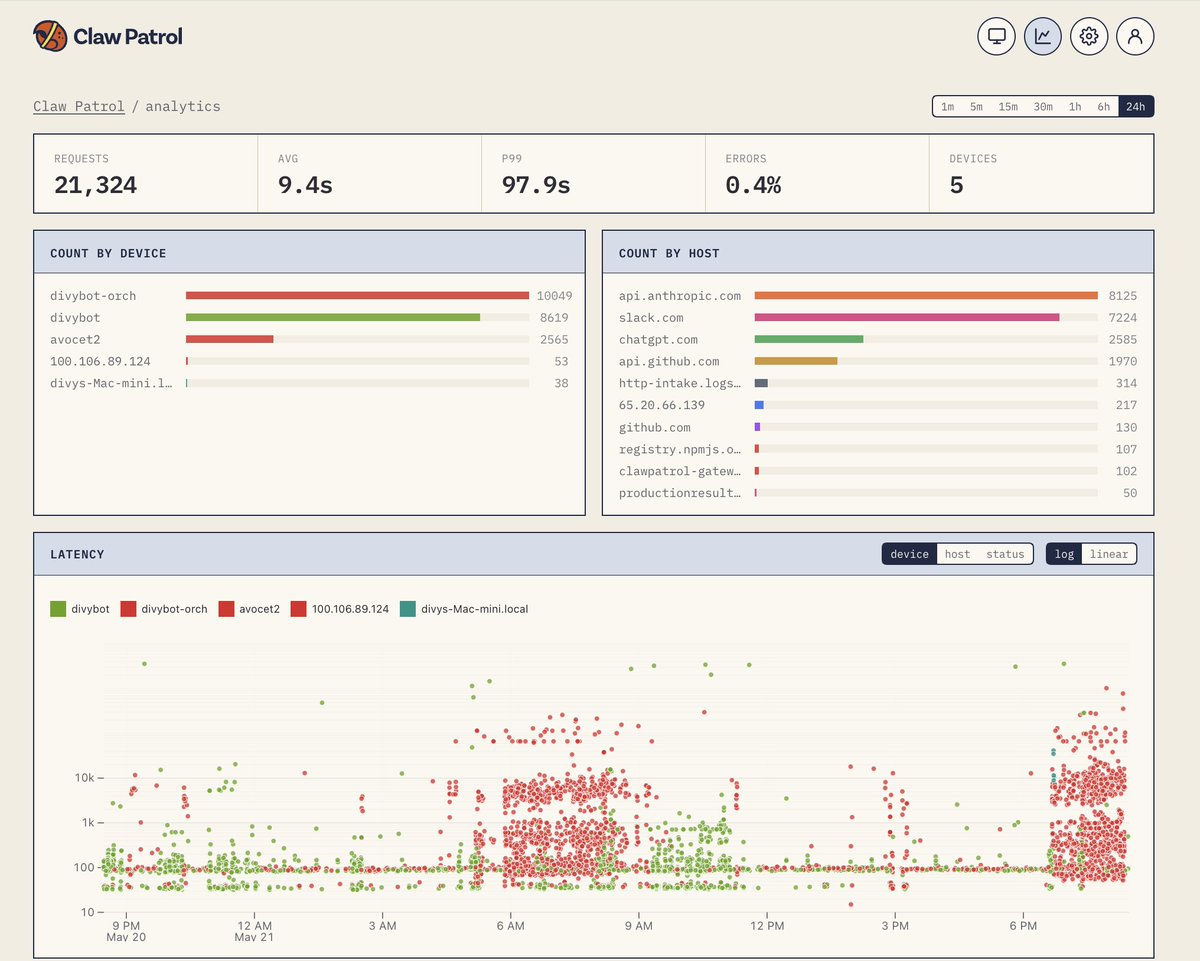Image resolution: width=1200 pixels, height=961 pixels.
Task: Open the user profile icon
Action: click(x=1135, y=37)
